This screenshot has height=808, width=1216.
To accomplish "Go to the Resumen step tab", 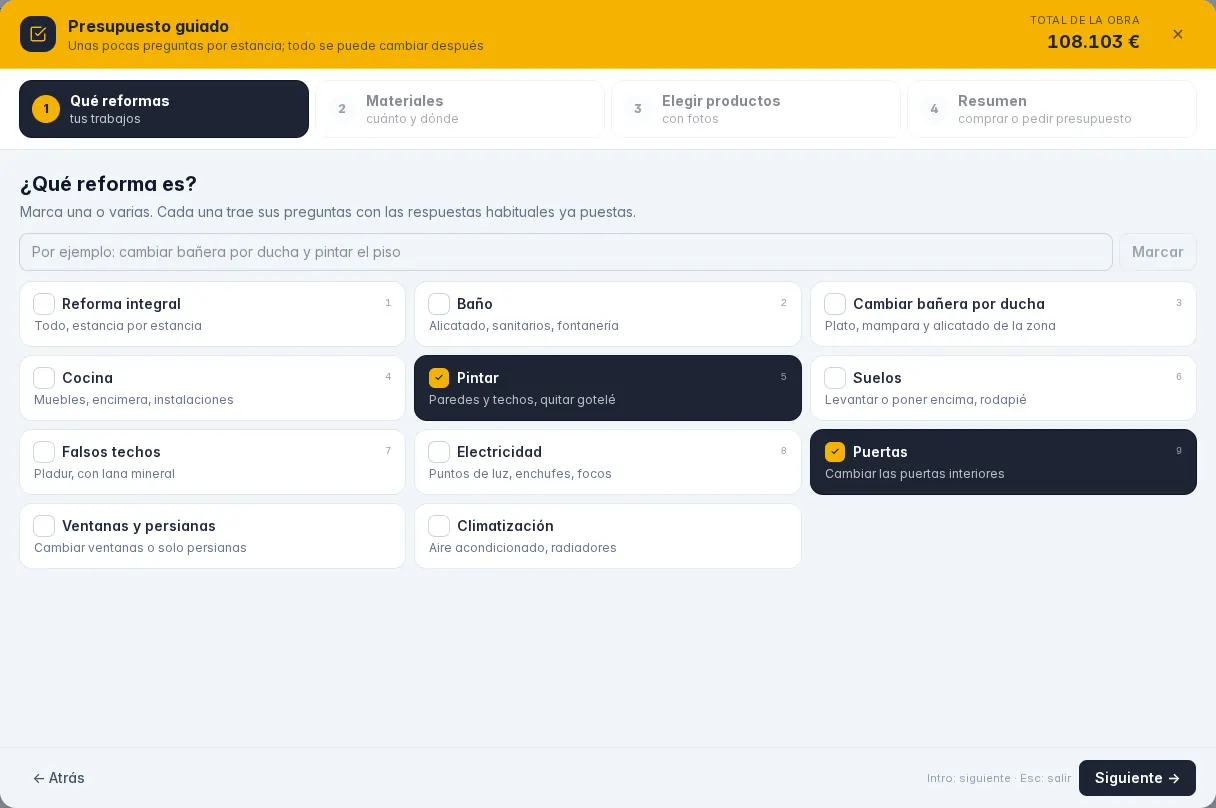I will (x=1052, y=109).
